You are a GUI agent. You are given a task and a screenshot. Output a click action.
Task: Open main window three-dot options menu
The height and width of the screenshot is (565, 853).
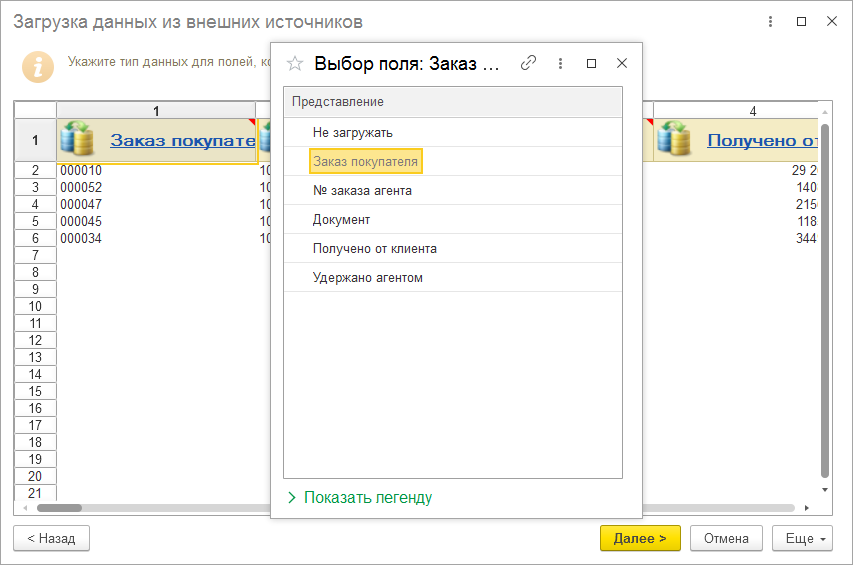click(770, 21)
